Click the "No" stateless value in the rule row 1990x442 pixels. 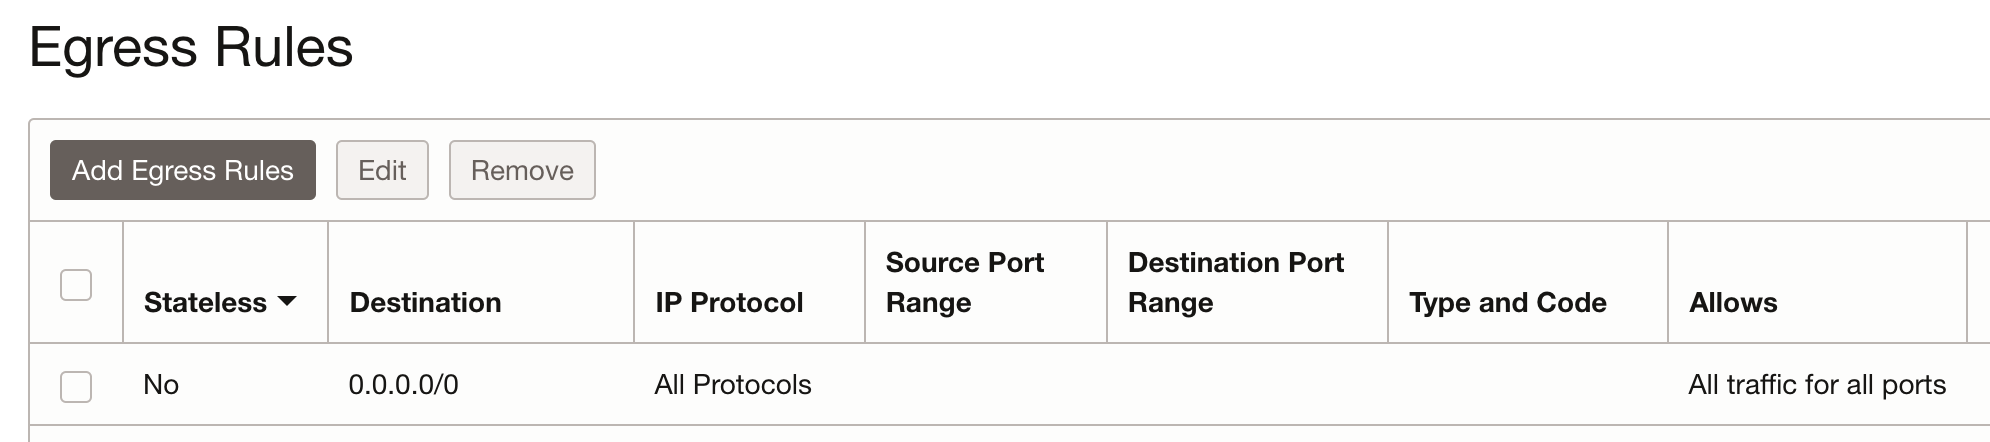click(161, 385)
